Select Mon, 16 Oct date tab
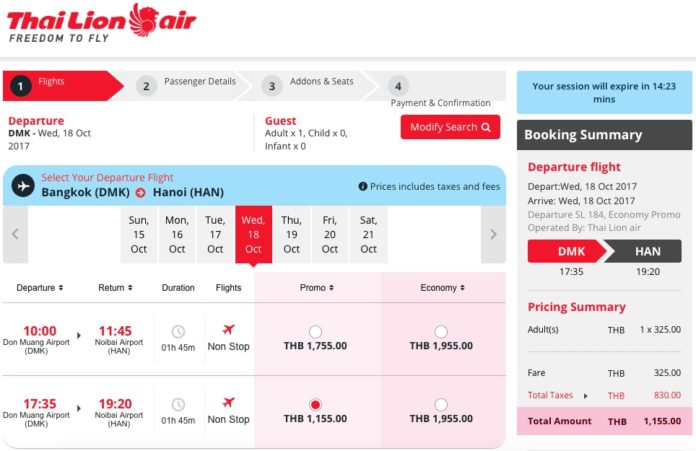 (x=177, y=234)
